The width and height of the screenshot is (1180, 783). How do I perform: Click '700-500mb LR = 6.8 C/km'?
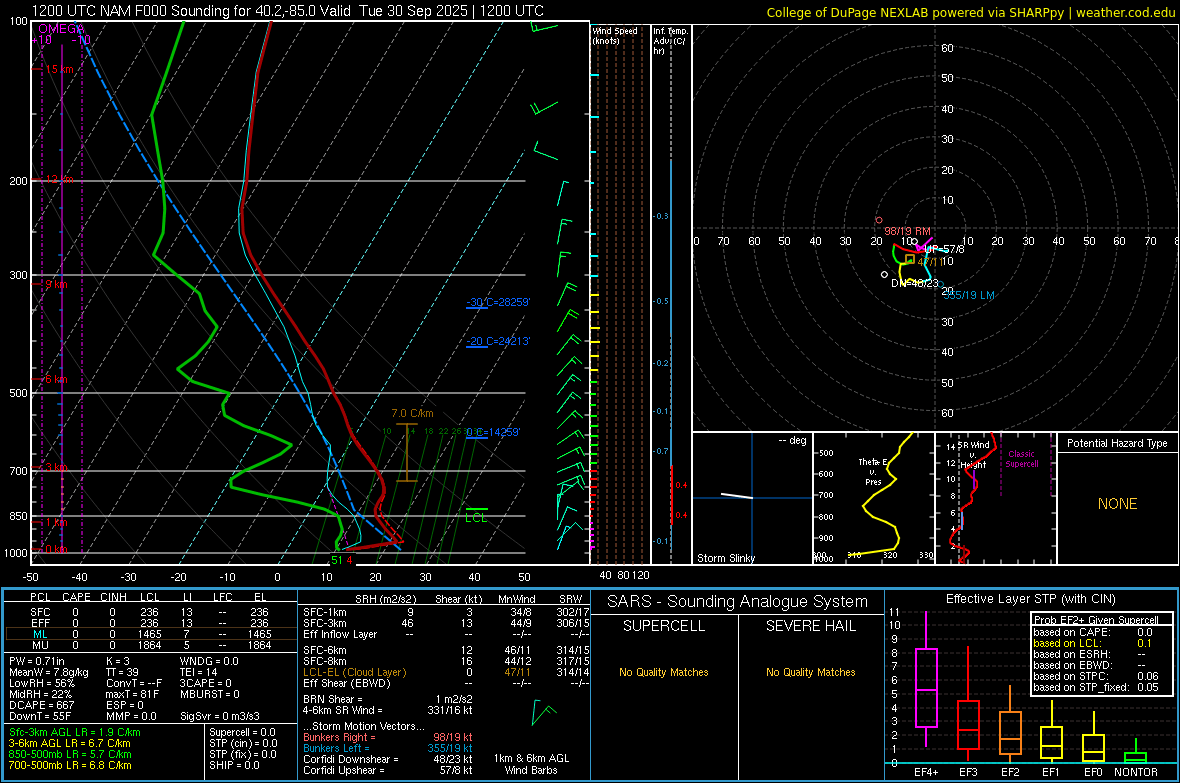click(x=70, y=765)
